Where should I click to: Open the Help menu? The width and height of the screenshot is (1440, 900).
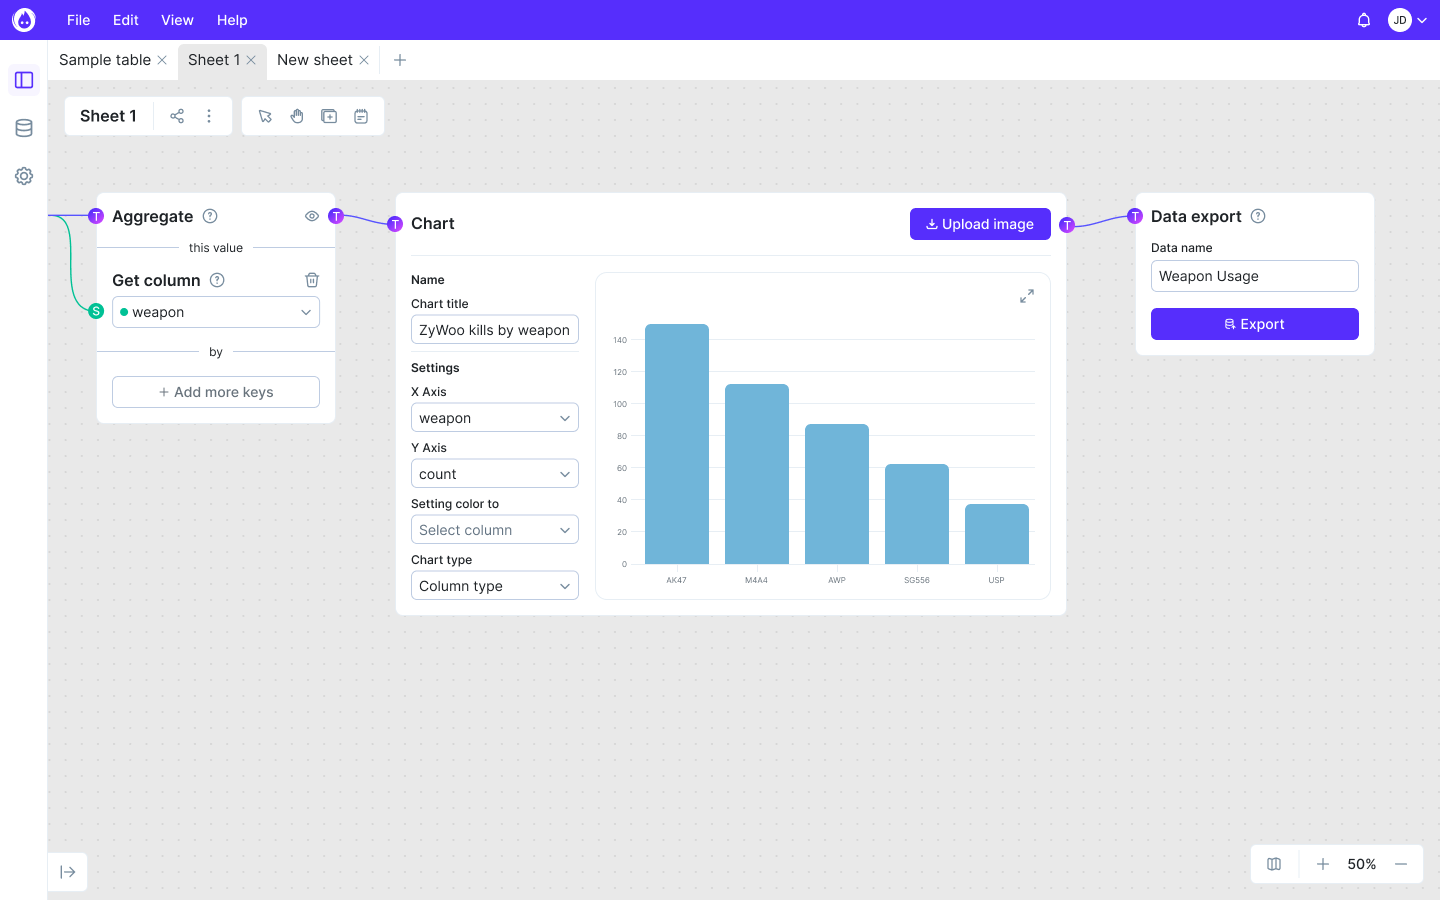coord(232,20)
